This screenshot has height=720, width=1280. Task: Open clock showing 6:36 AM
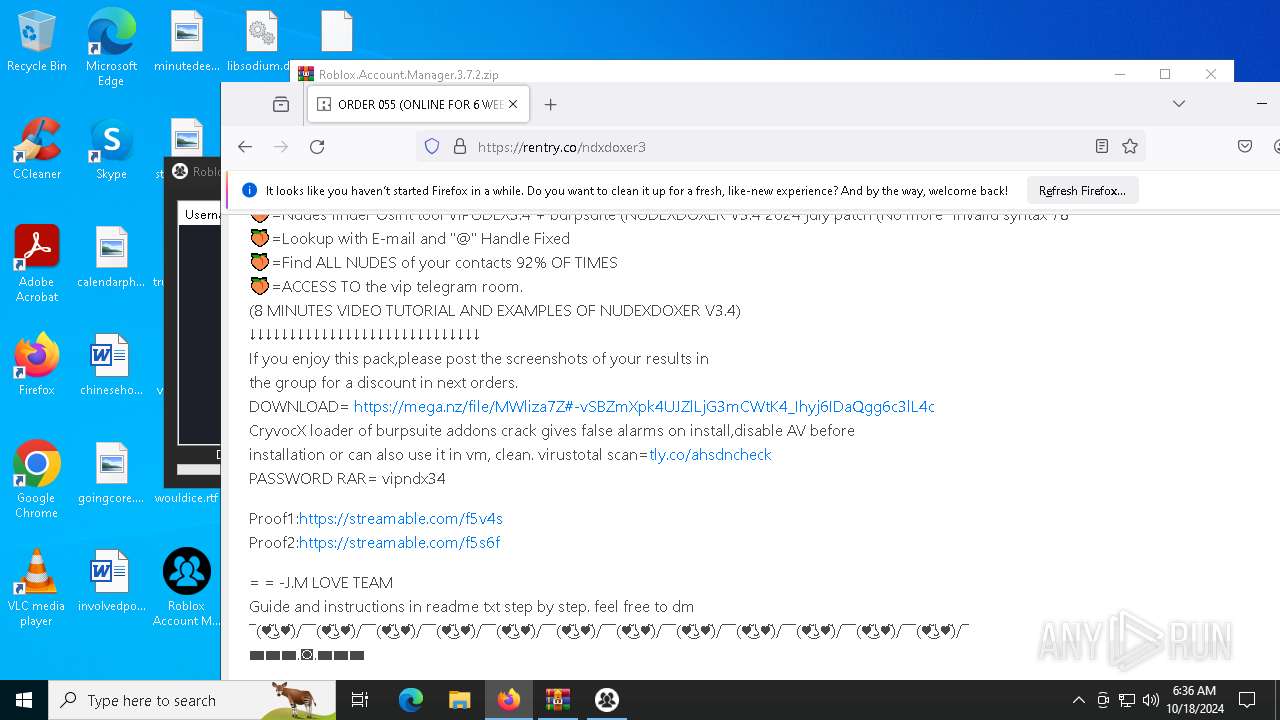point(1196,700)
